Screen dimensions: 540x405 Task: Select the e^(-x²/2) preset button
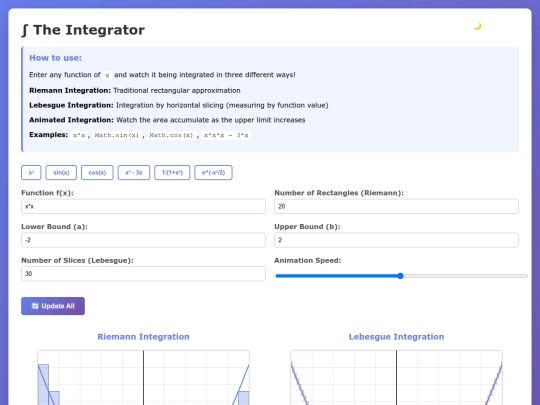213,173
